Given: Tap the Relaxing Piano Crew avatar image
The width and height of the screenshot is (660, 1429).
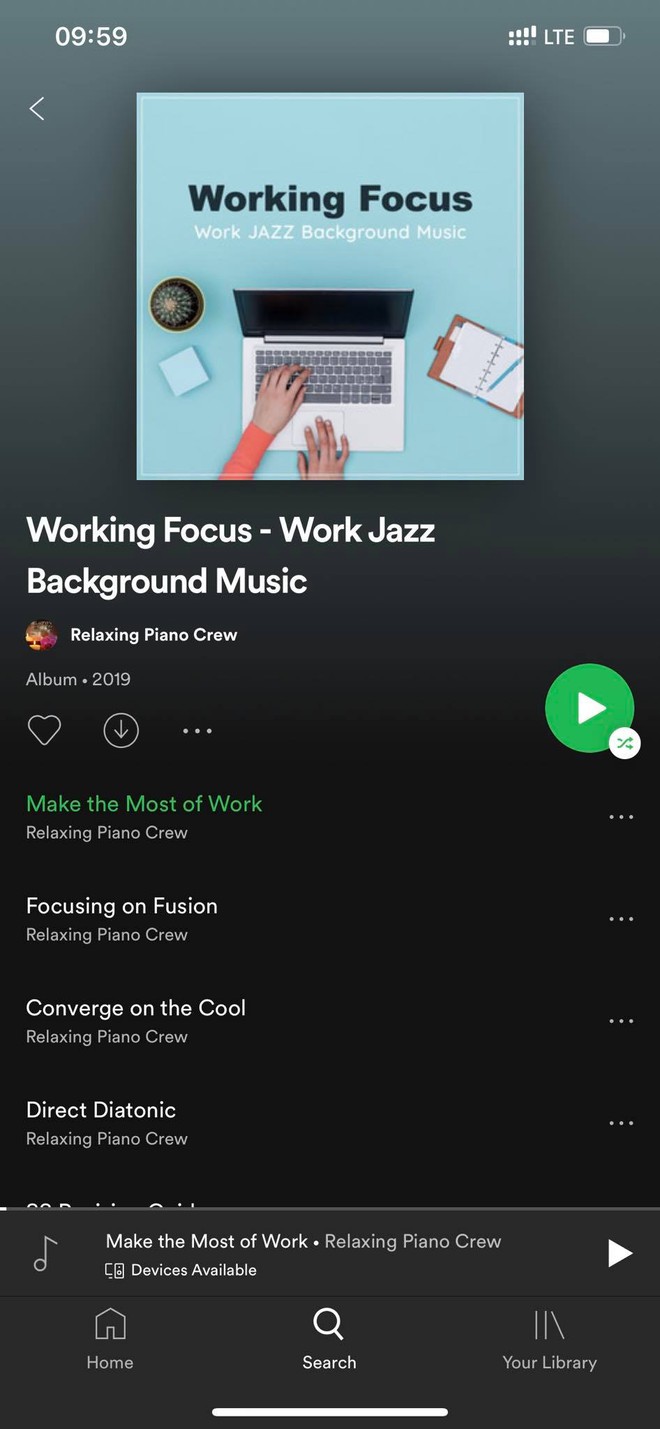Looking at the screenshot, I should pyautogui.click(x=42, y=635).
